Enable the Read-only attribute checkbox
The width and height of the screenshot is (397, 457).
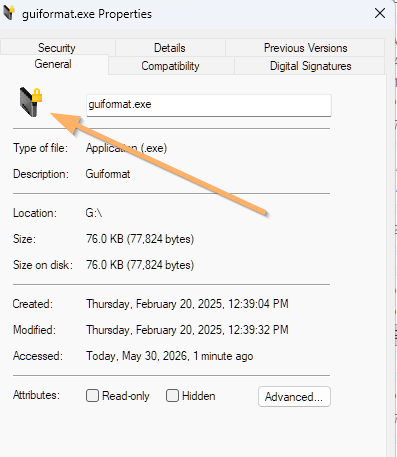point(92,396)
